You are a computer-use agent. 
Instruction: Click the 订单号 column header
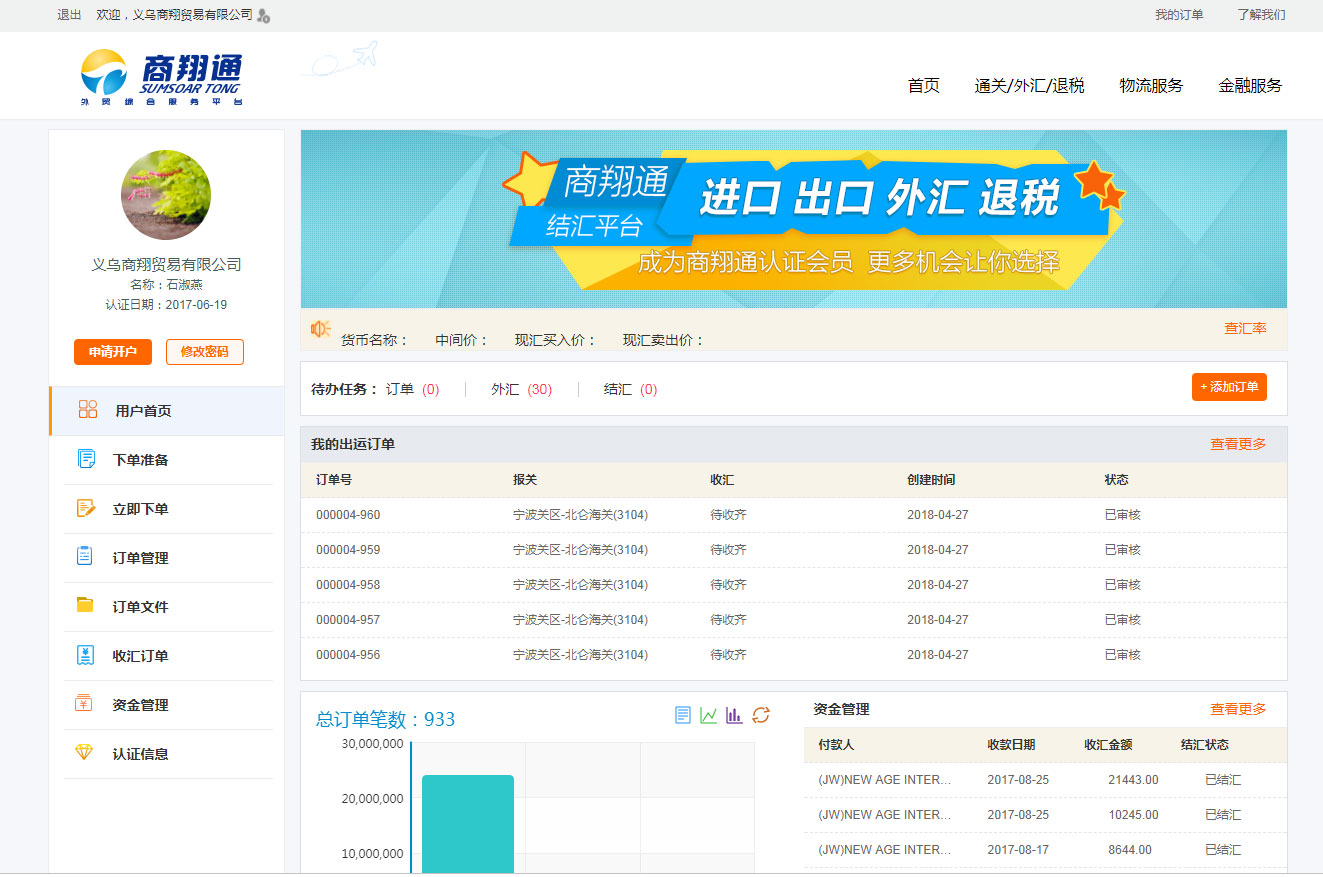pos(334,480)
